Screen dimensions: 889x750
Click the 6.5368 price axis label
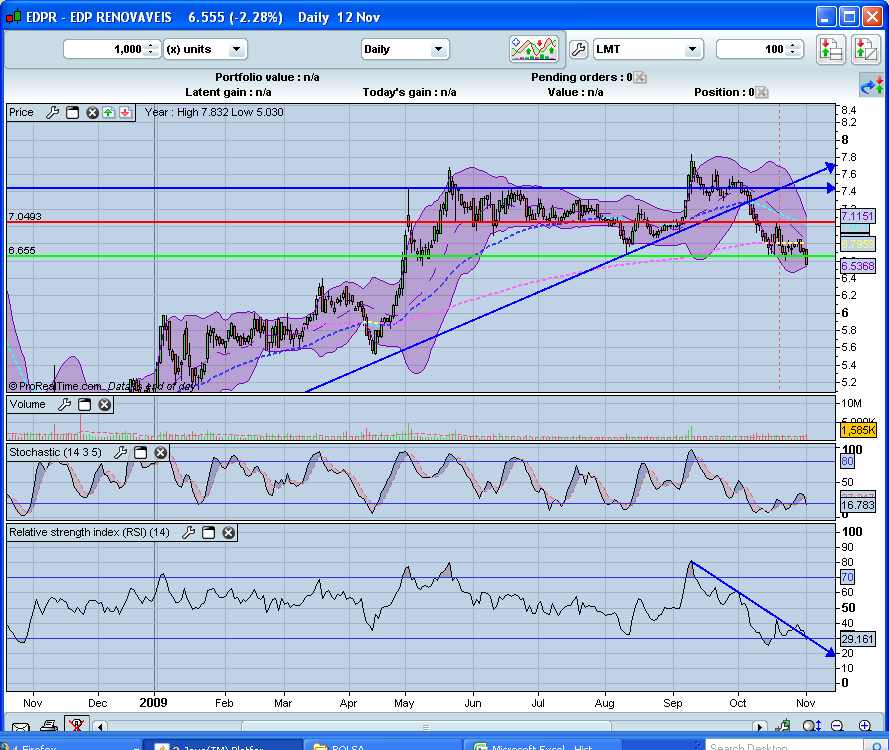[x=857, y=266]
